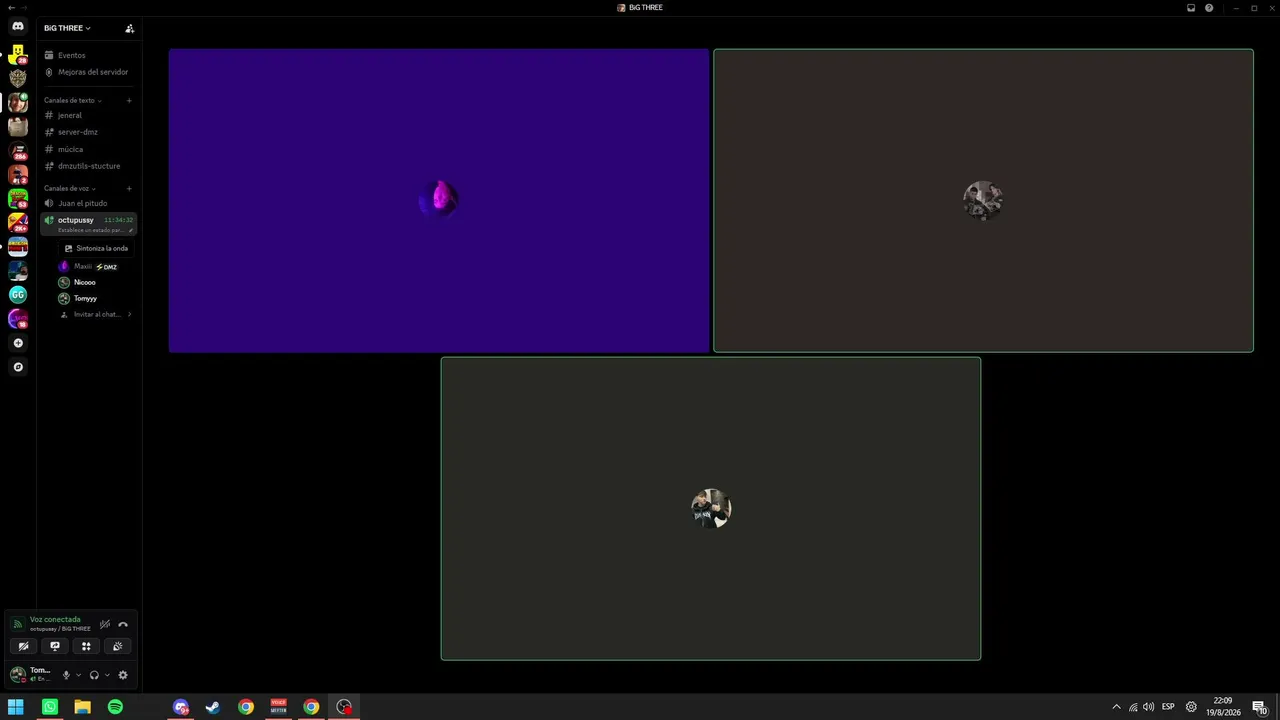Viewport: 1280px width, 720px height.
Task: Mute the microphone
Action: [x=66, y=675]
